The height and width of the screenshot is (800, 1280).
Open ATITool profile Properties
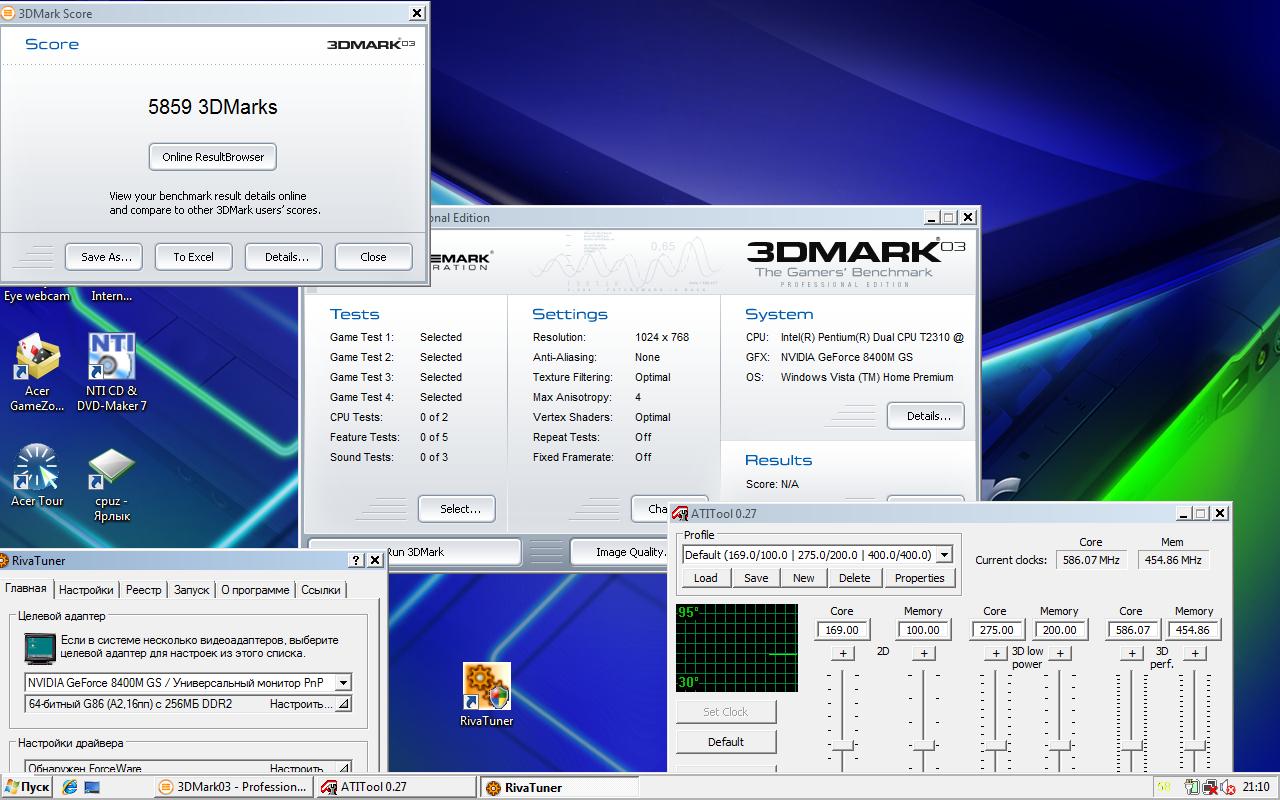pyautogui.click(x=920, y=578)
